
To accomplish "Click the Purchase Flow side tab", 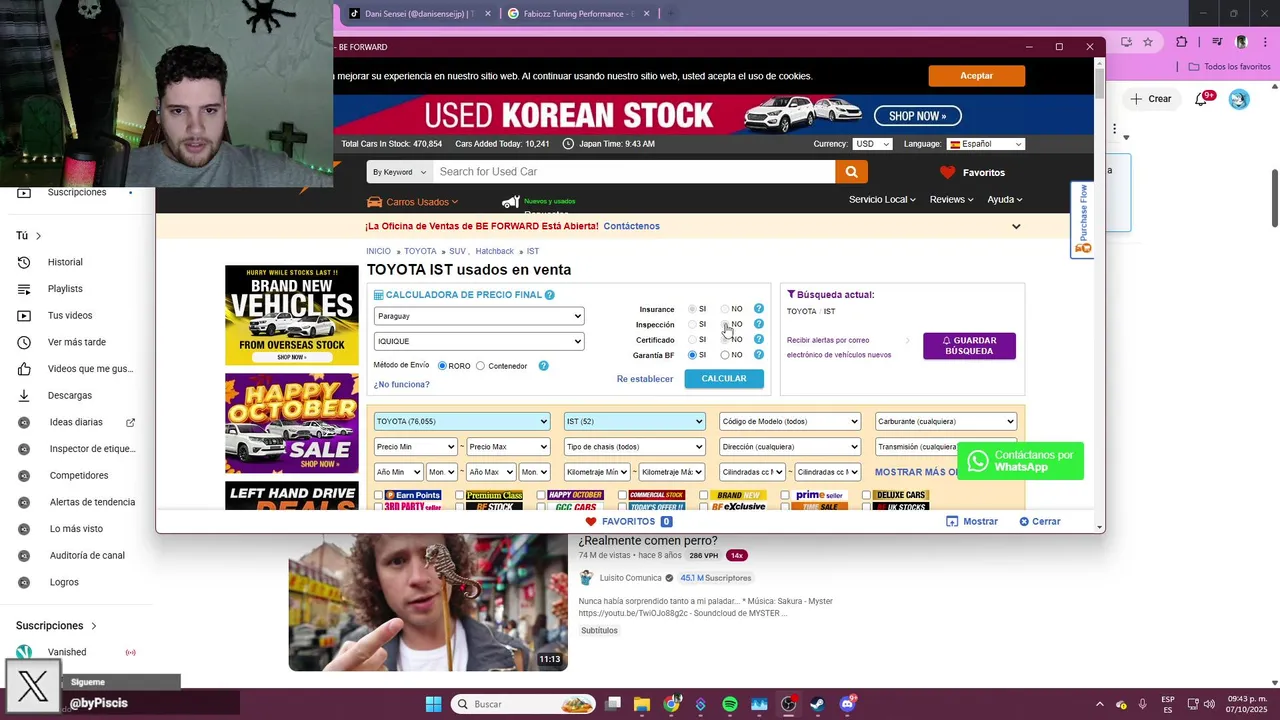I will [x=1082, y=220].
